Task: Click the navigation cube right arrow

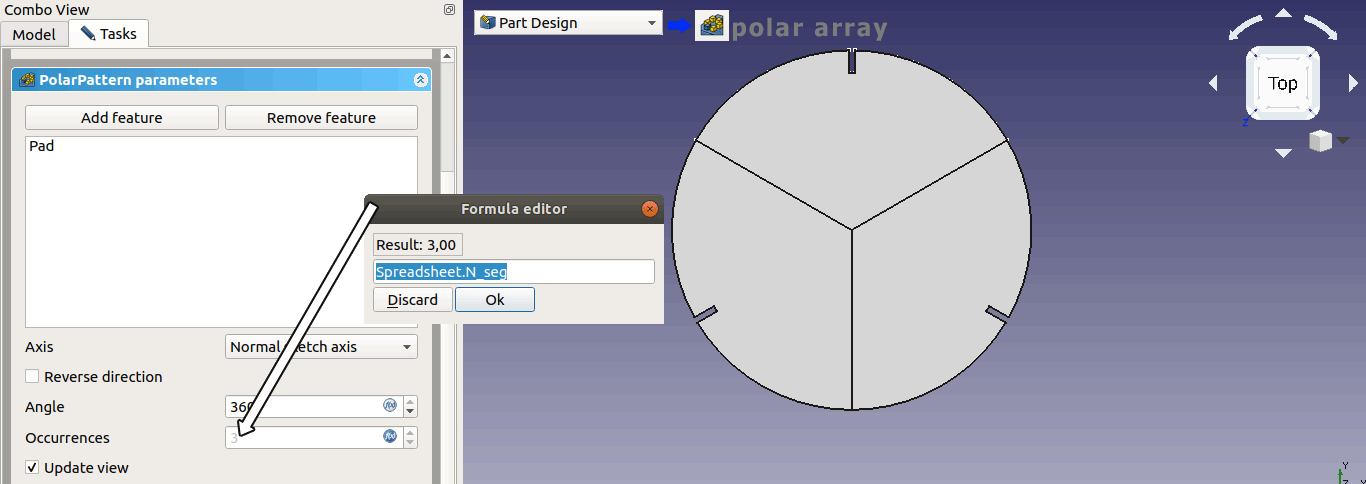Action: pyautogui.click(x=1353, y=84)
